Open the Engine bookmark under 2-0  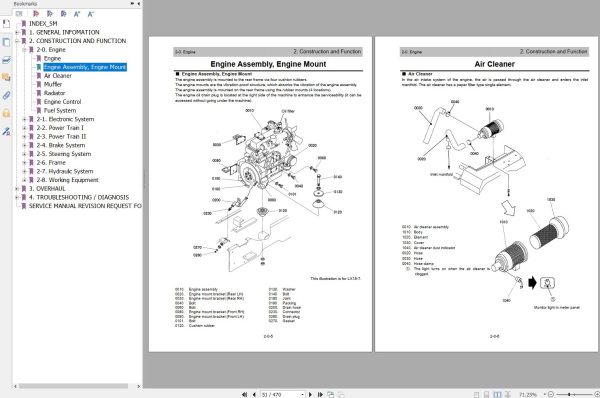pyautogui.click(x=52, y=59)
